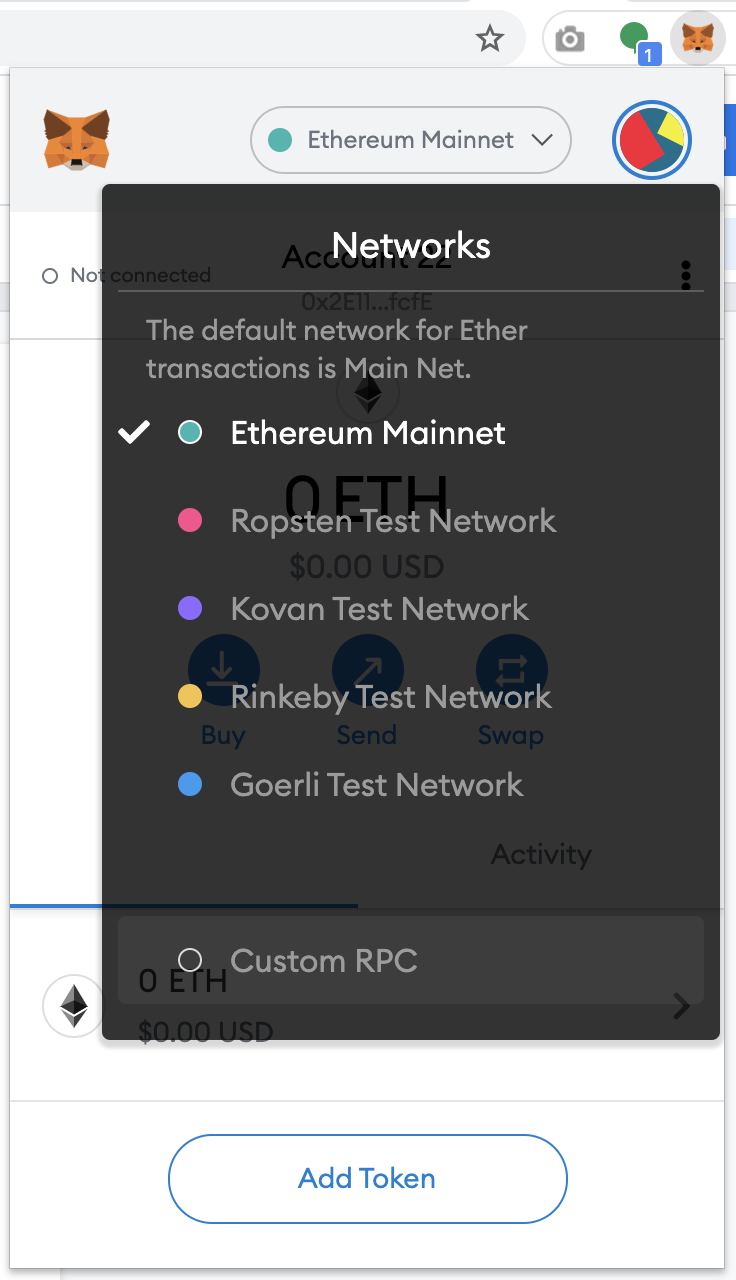
Task: Open the account avatar menu
Action: 652,140
